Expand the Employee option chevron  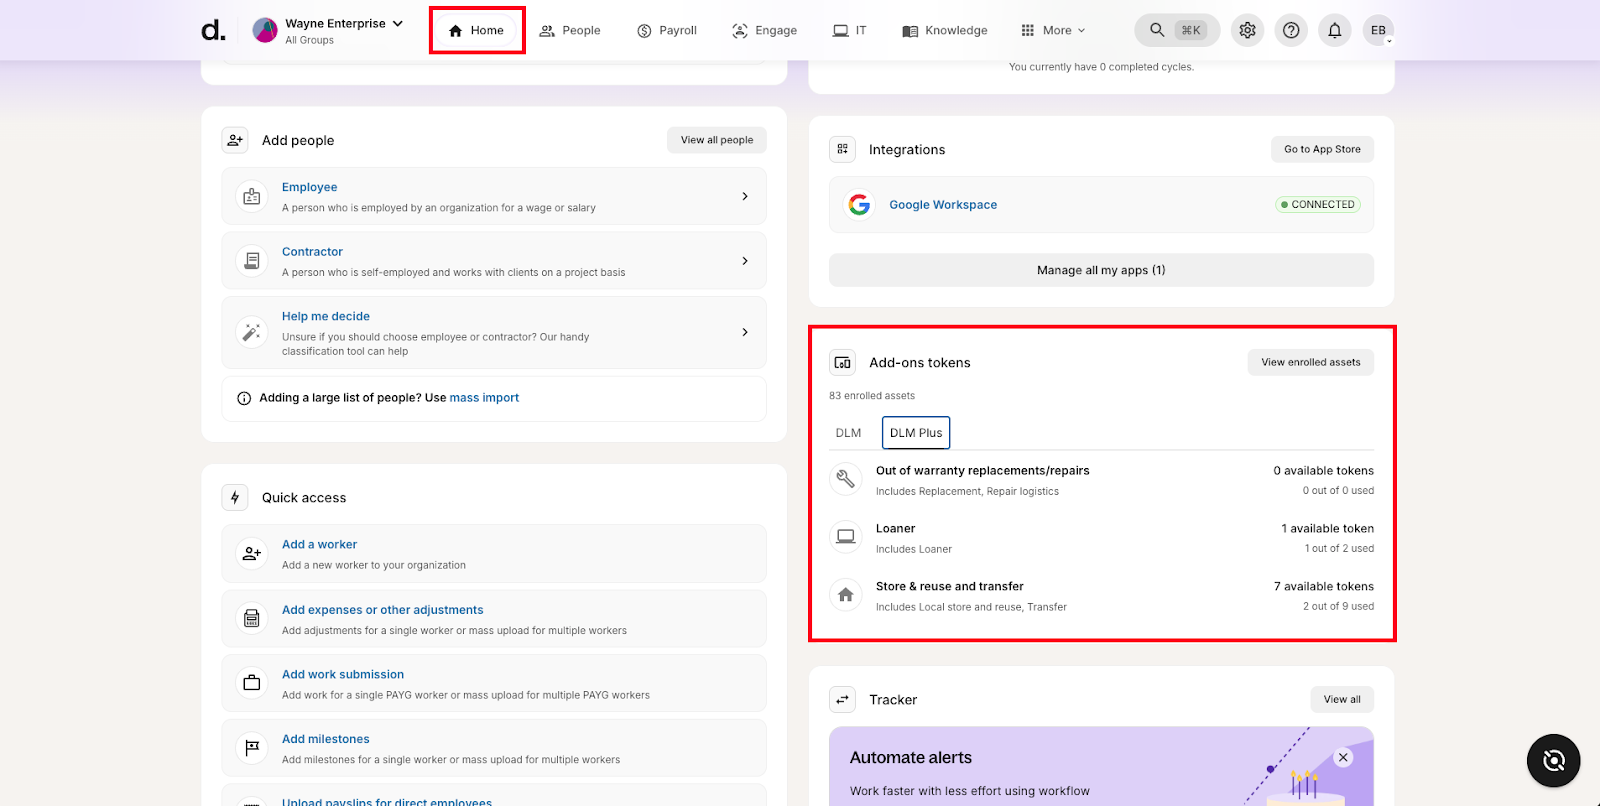[745, 196]
